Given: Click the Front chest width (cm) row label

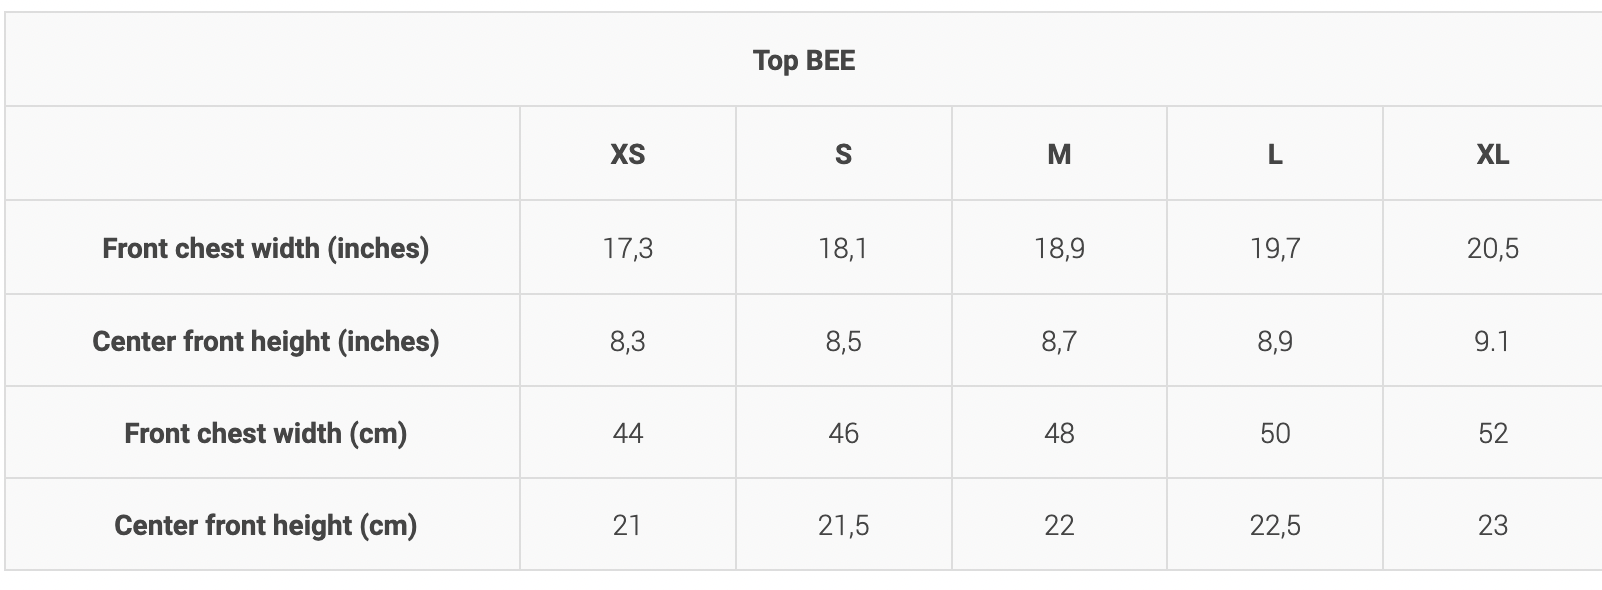Looking at the screenshot, I should tap(266, 433).
